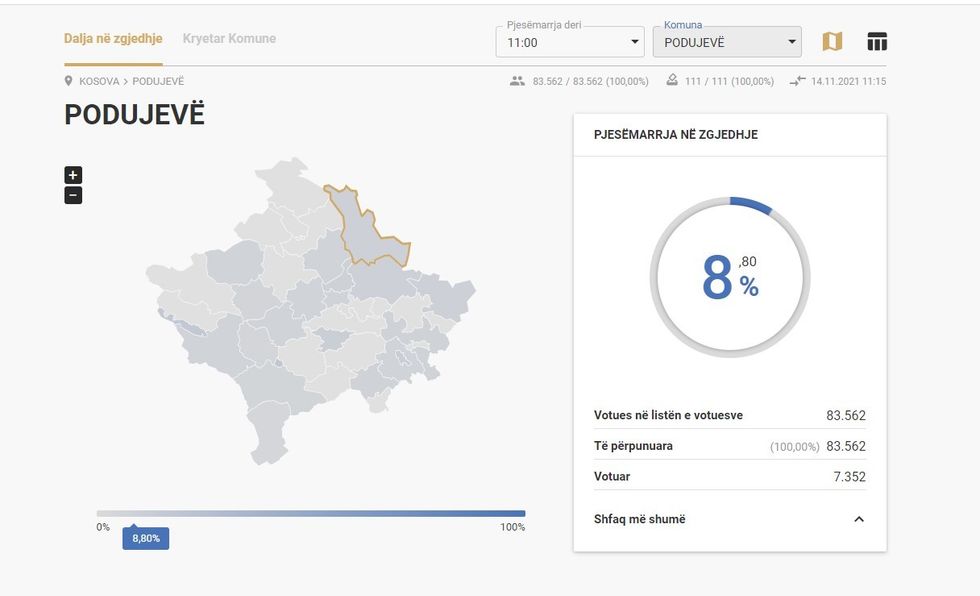The height and width of the screenshot is (596, 980).
Task: Click the voters people icon near 83.562
Action: 517,81
